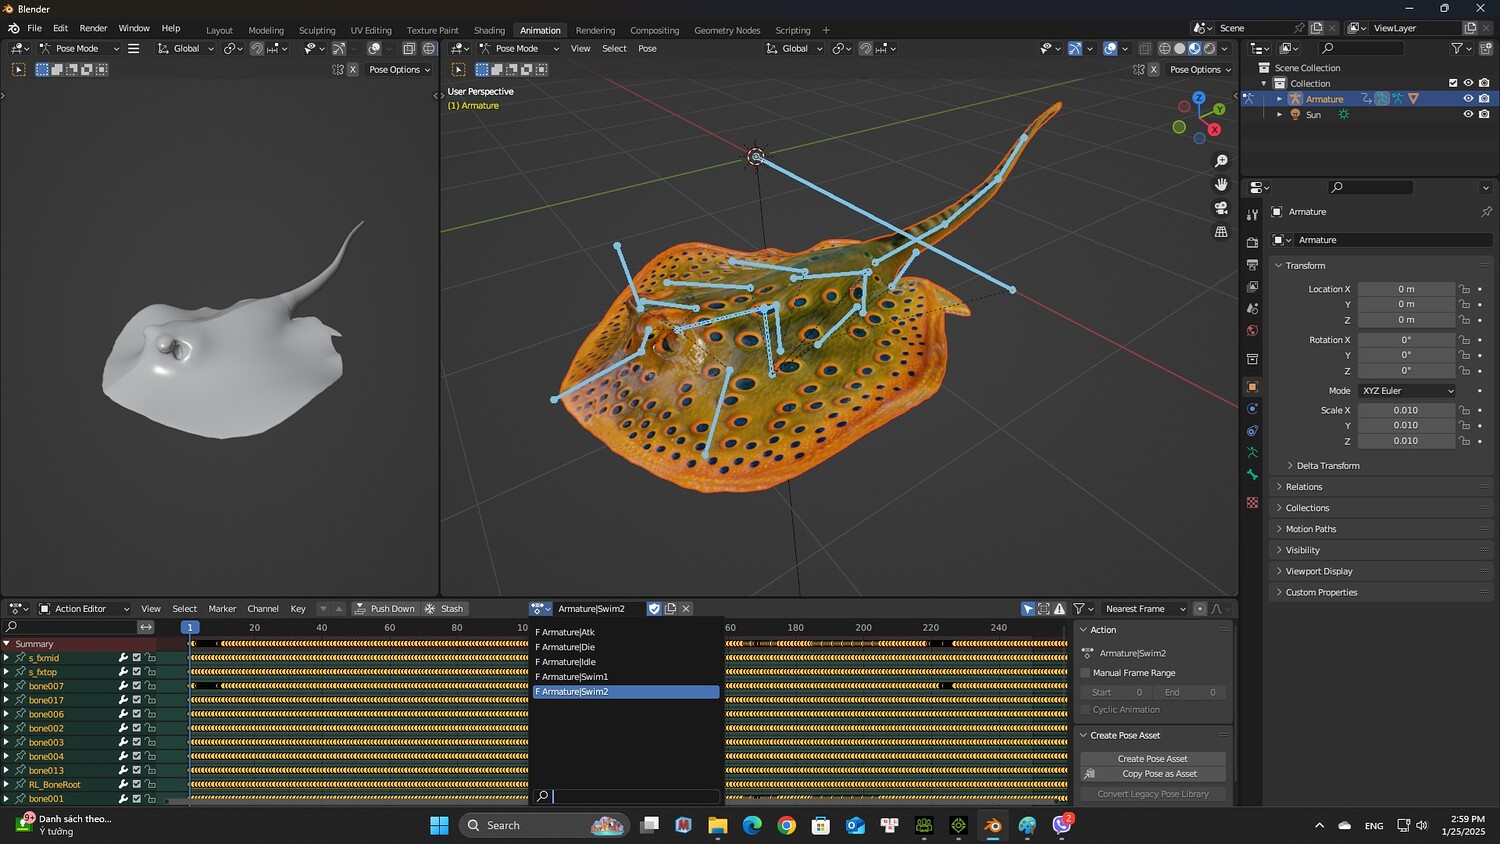The image size is (1500, 844).
Task: Click the Scale X value field
Action: click(1405, 410)
